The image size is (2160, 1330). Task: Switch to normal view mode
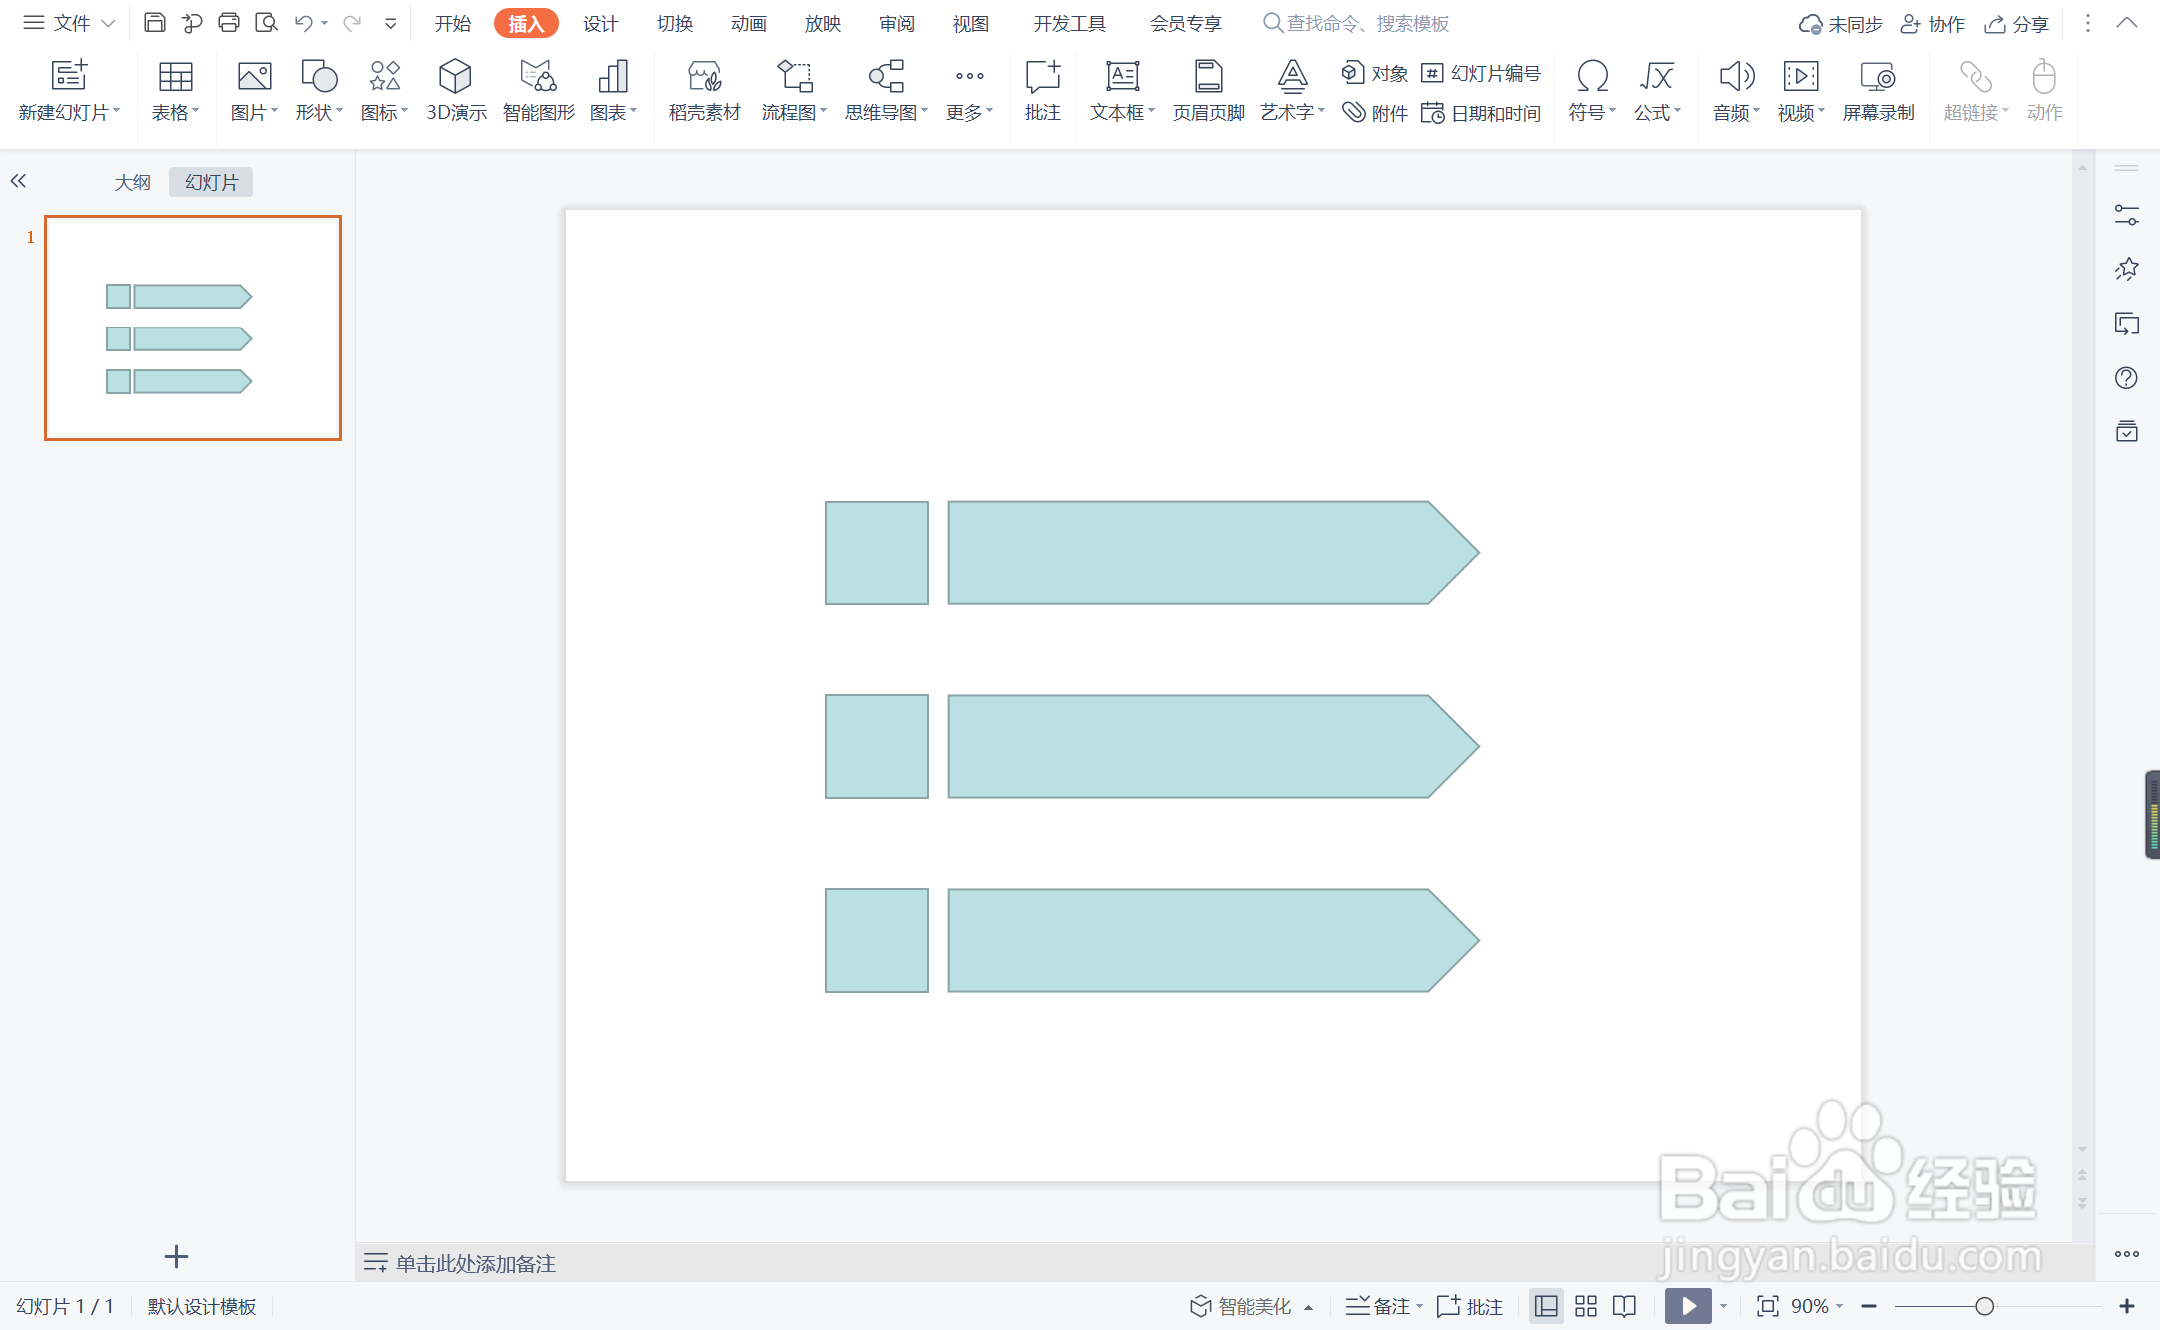[x=1546, y=1306]
